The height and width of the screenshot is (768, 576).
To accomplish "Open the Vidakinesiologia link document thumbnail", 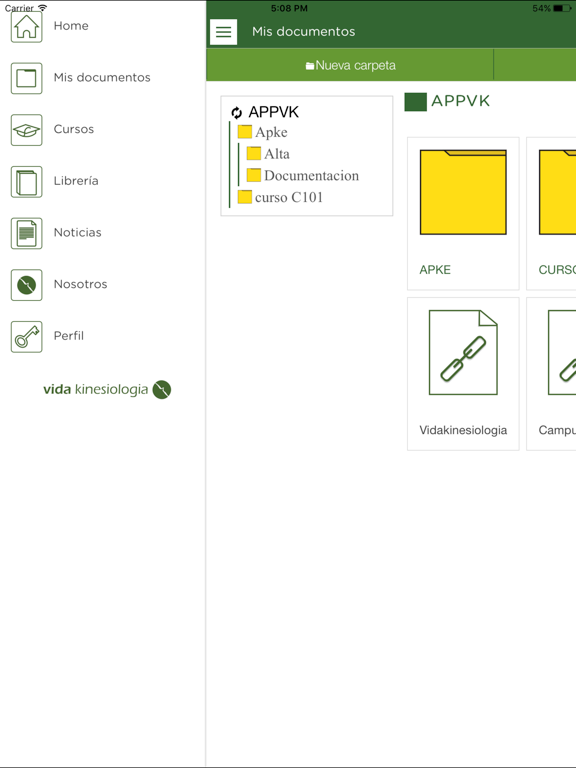I will point(463,352).
